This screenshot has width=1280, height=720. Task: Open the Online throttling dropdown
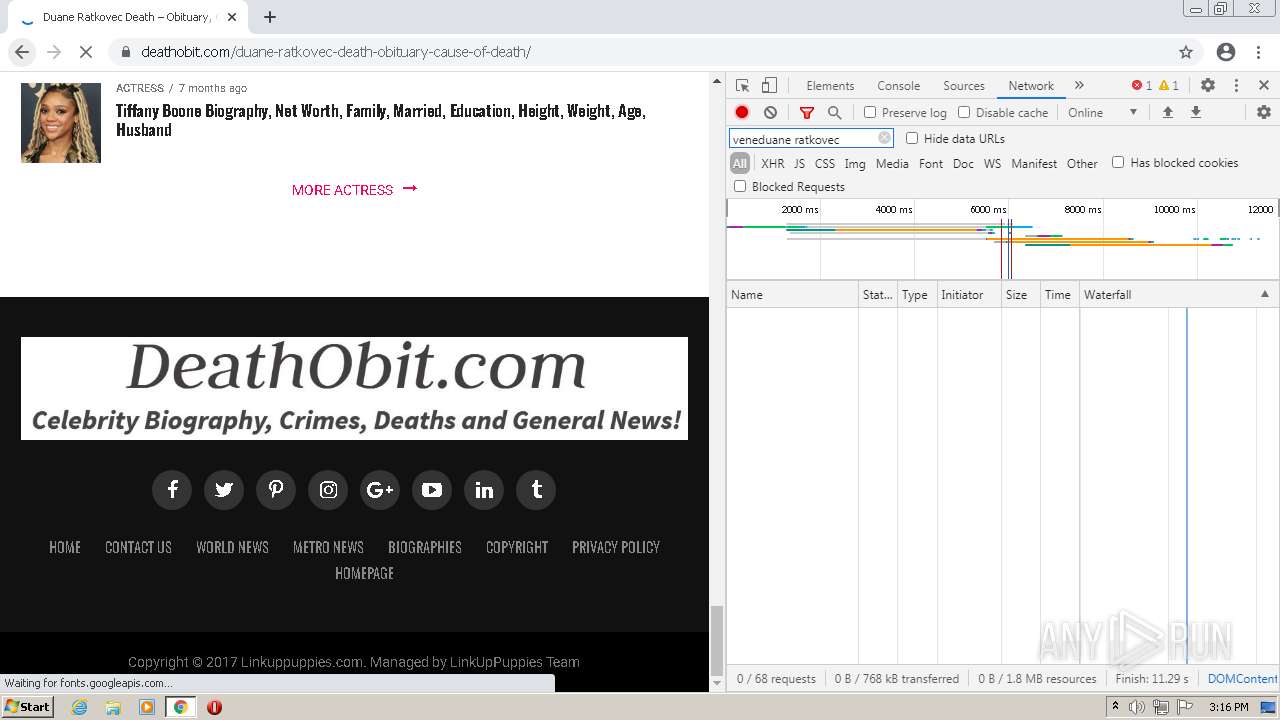tap(1103, 113)
